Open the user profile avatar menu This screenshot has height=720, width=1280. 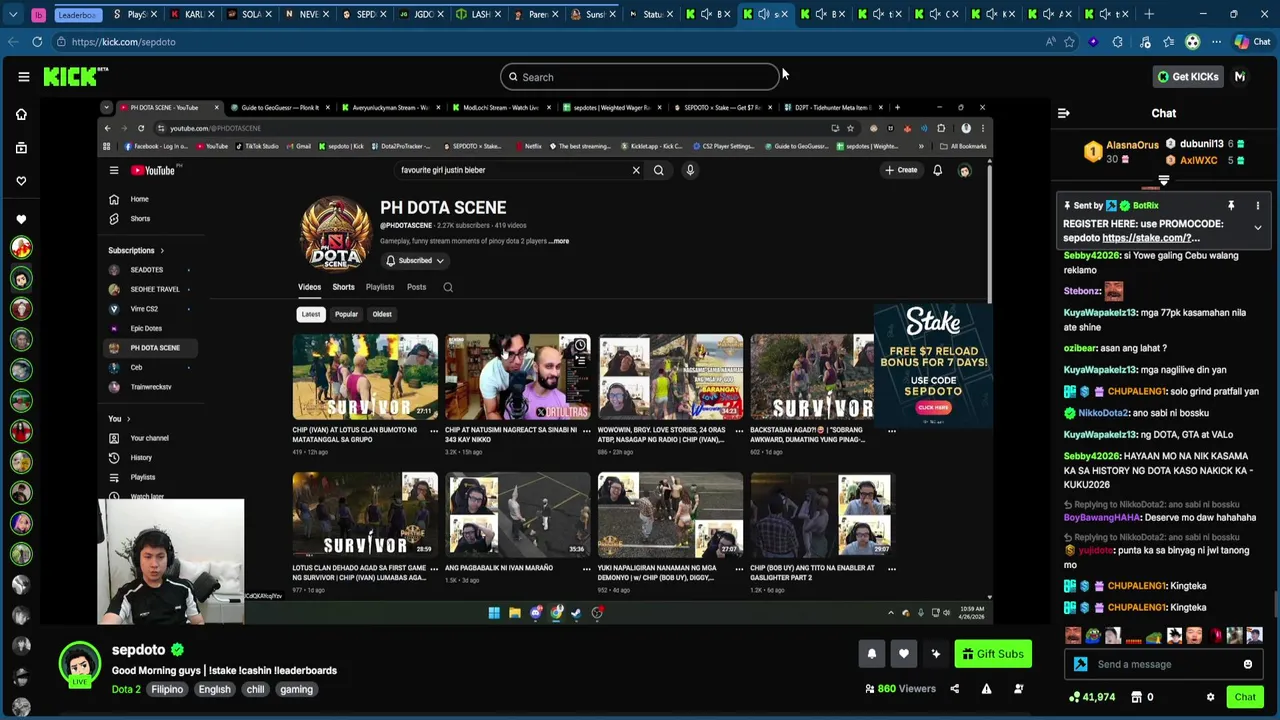point(1240,77)
